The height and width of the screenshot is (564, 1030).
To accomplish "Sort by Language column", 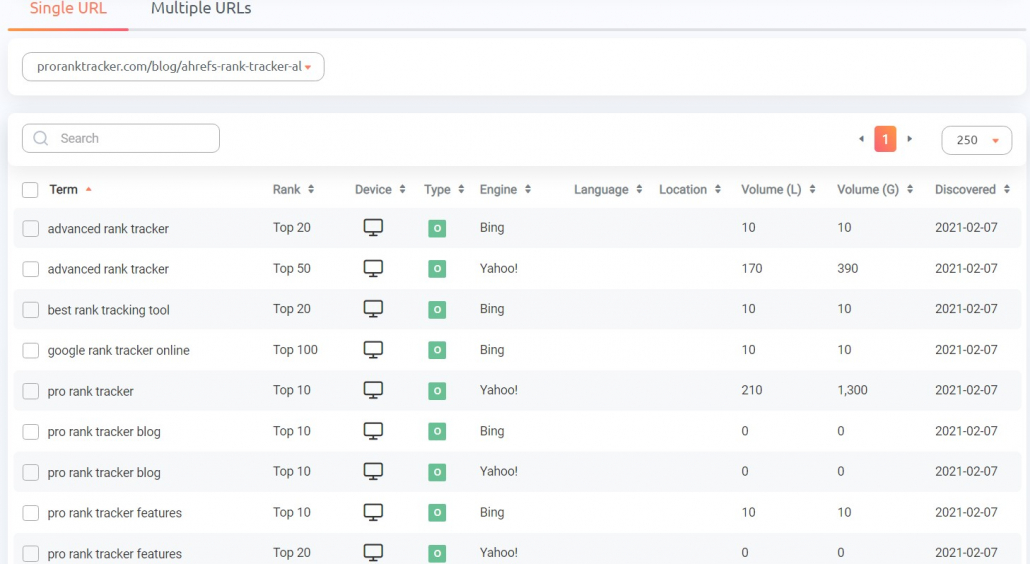I will [x=608, y=190].
